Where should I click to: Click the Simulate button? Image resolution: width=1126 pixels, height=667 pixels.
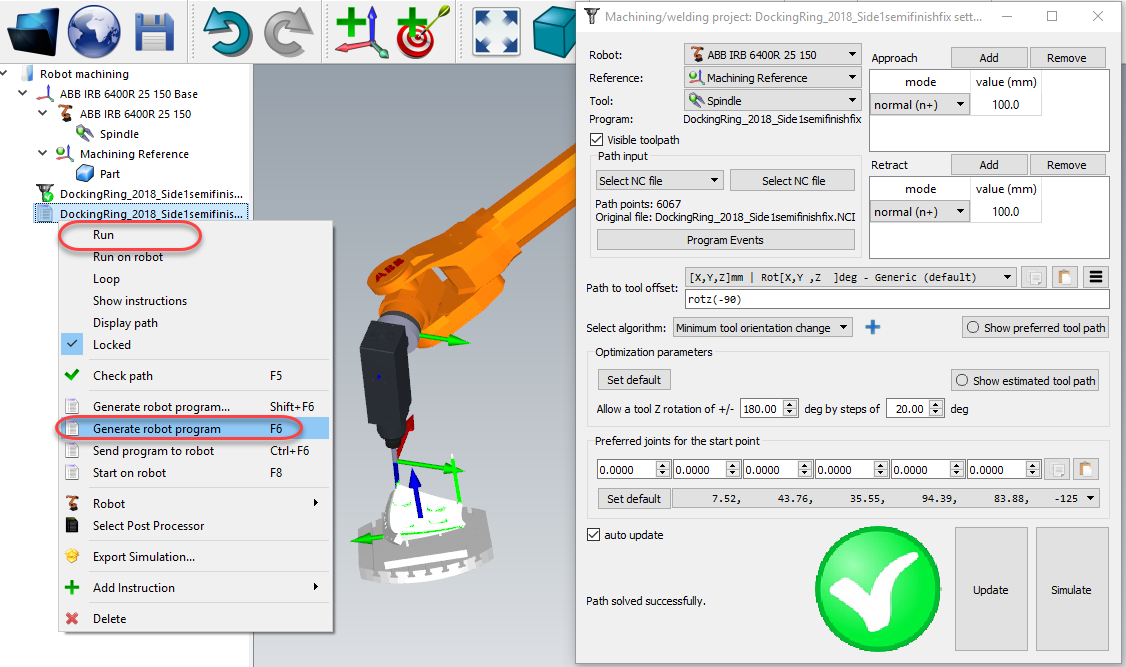[x=1071, y=589]
